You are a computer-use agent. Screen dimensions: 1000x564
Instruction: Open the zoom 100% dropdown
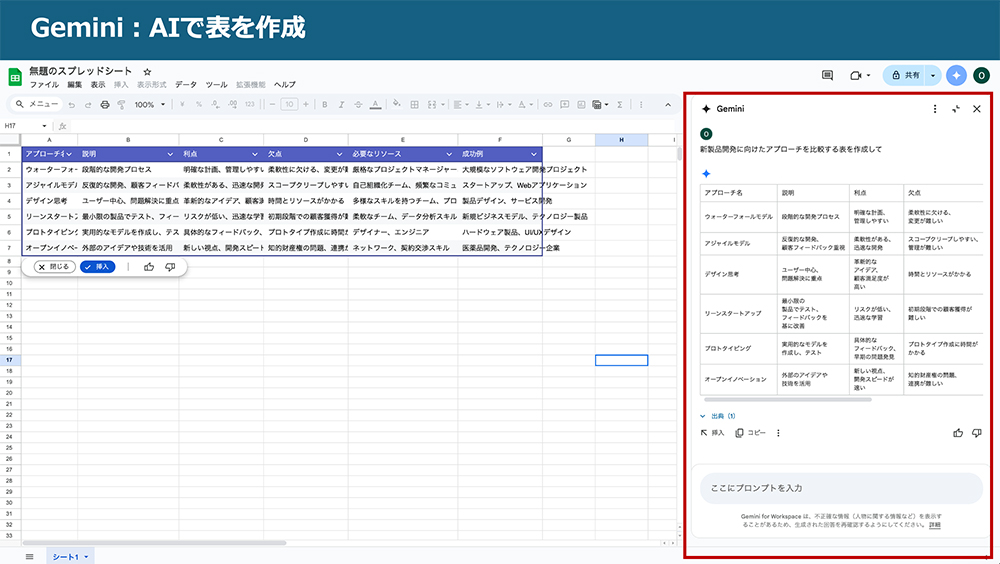pyautogui.click(x=150, y=105)
